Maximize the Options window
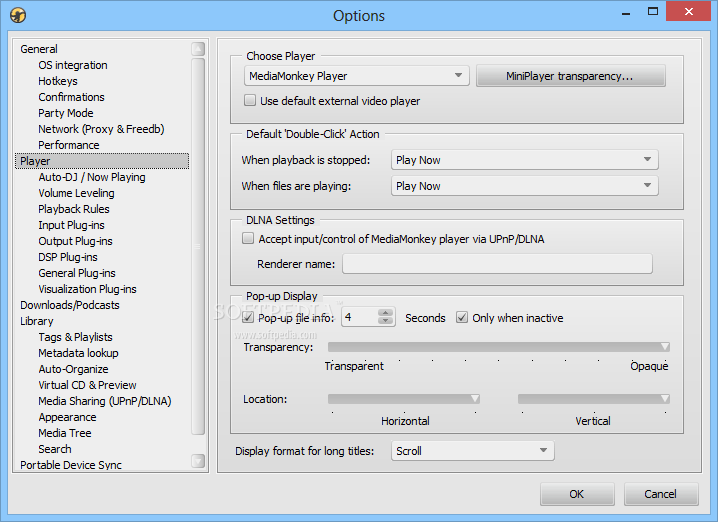The image size is (718, 522). tap(653, 12)
